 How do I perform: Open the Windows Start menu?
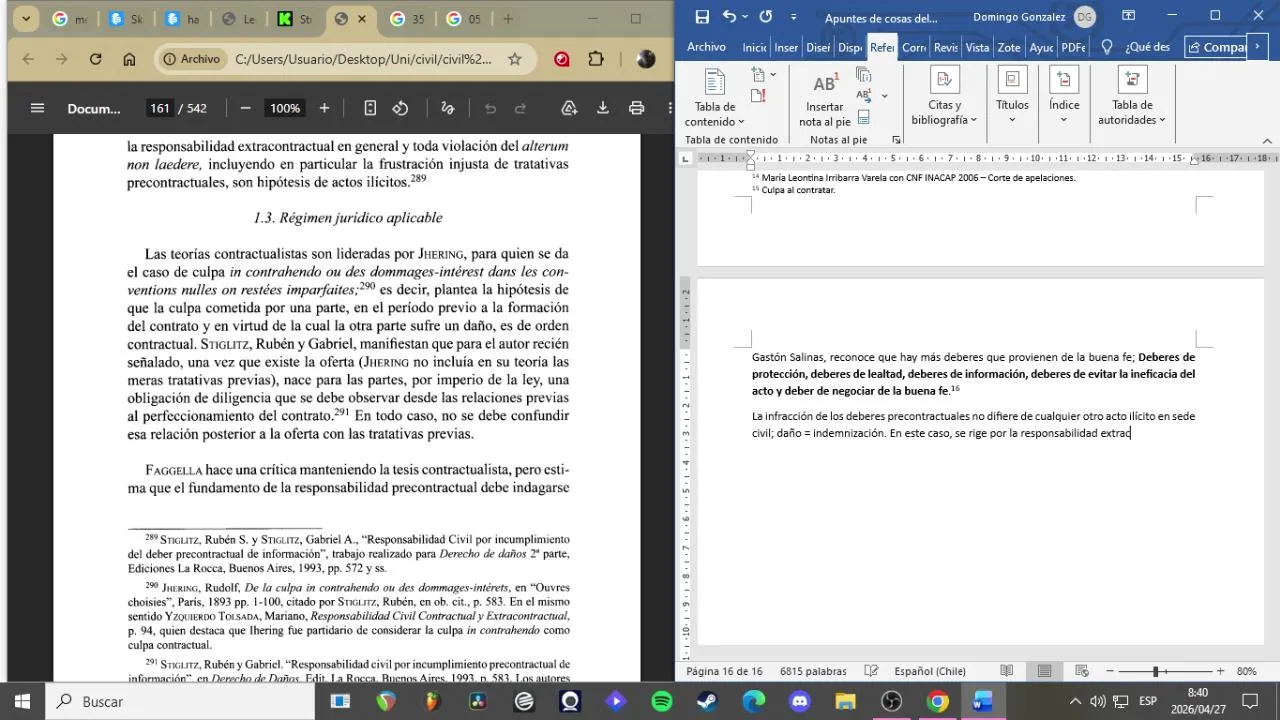coord(22,701)
